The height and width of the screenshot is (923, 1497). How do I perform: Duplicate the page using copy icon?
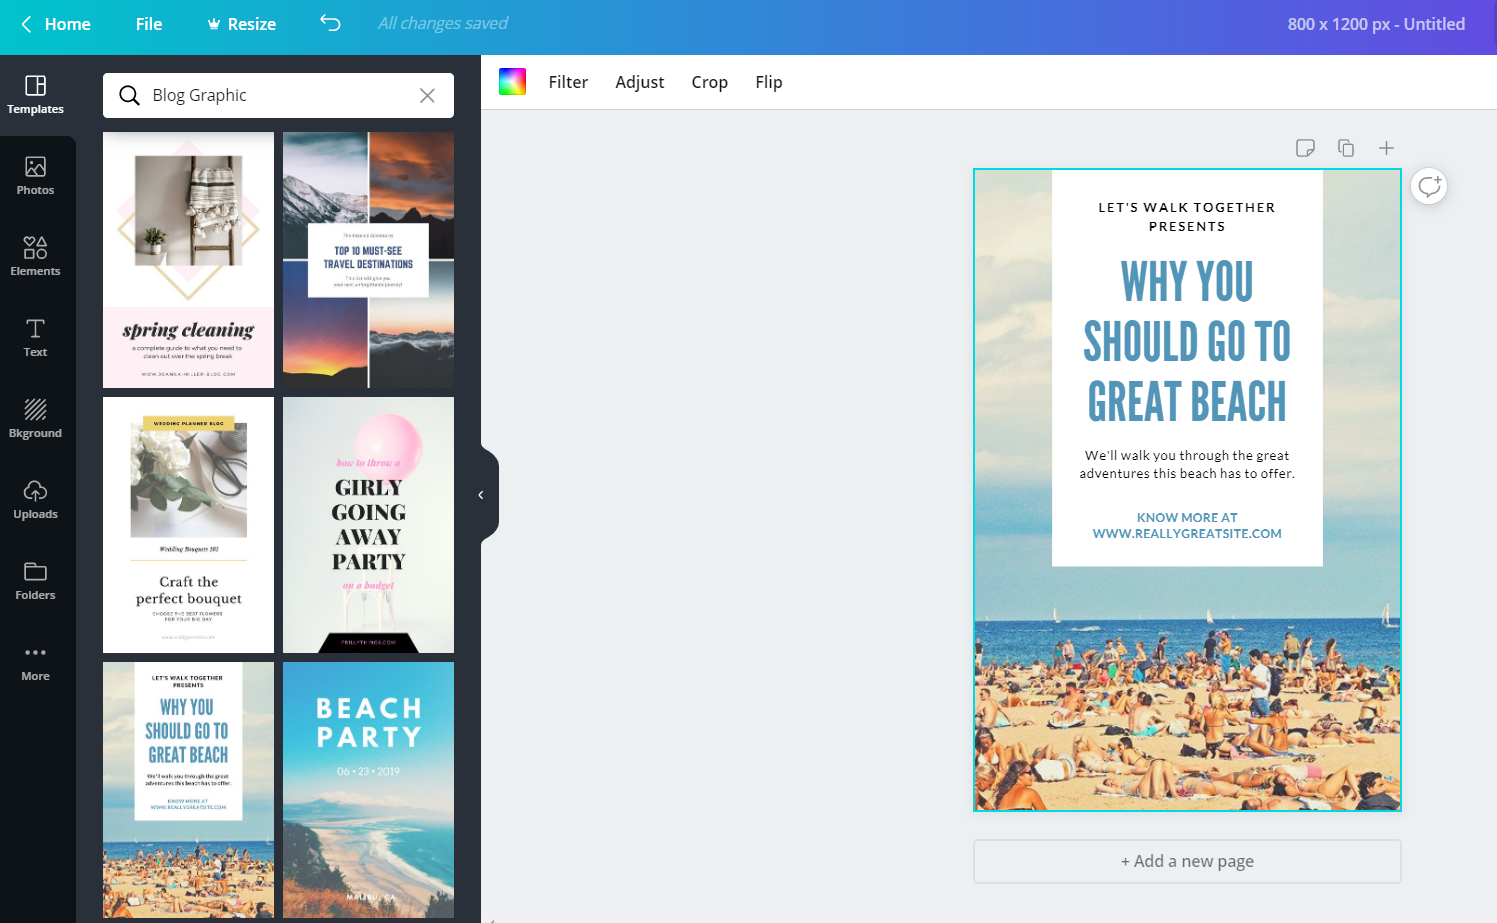[x=1346, y=148]
